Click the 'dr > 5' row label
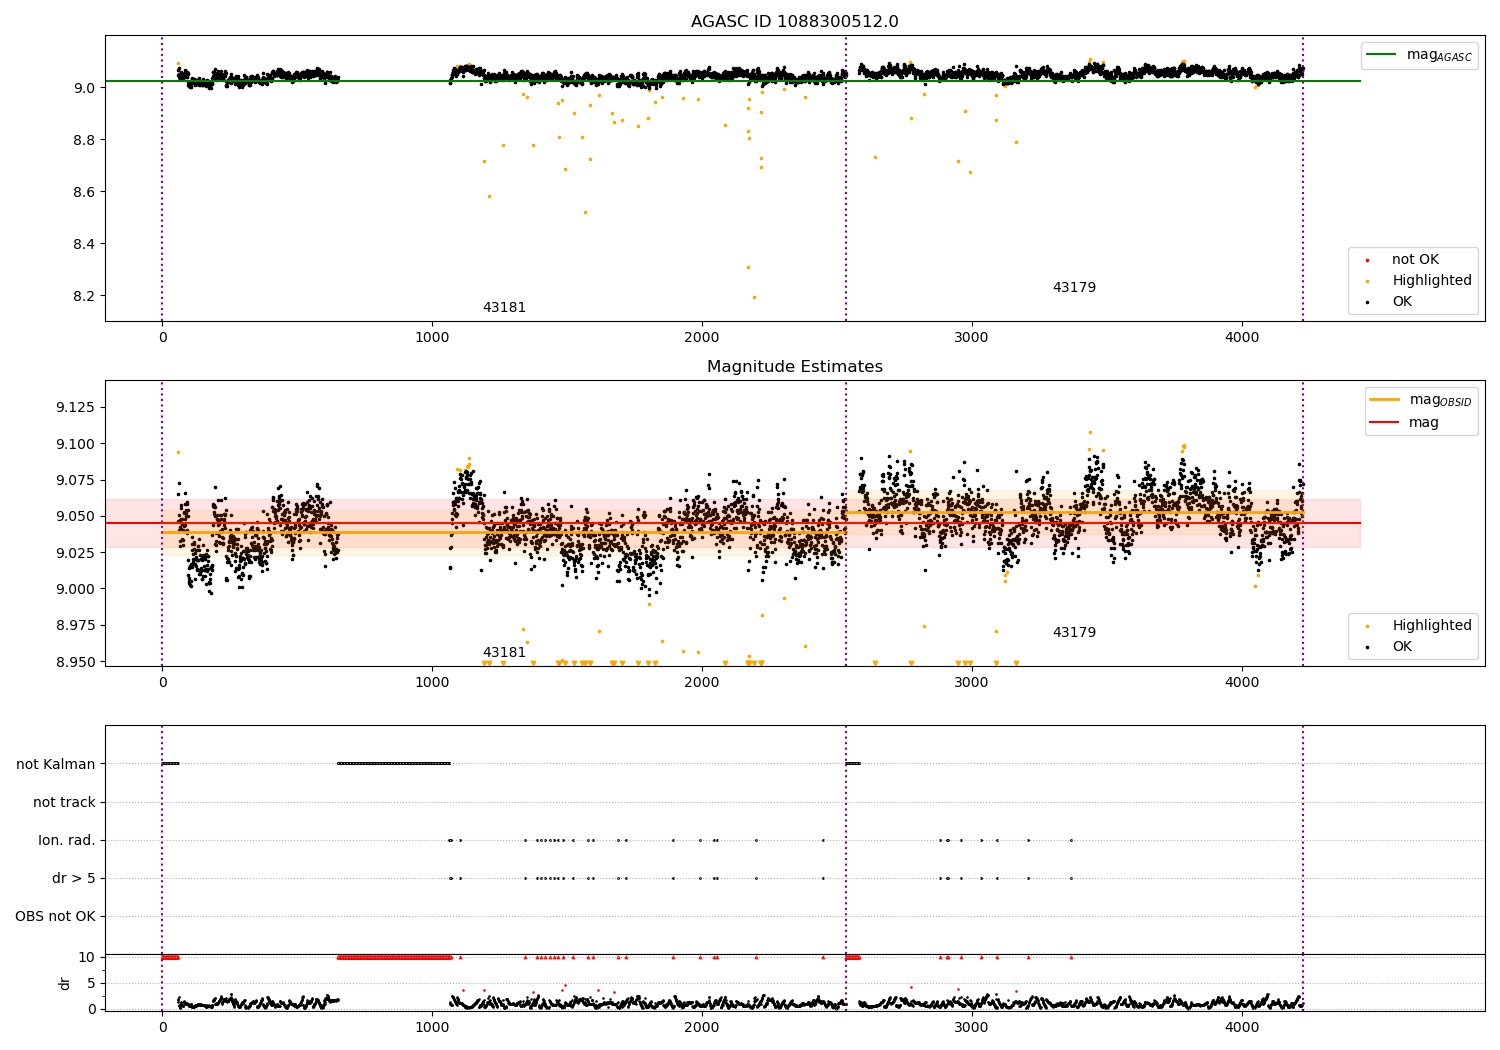The width and height of the screenshot is (1500, 1050). [x=74, y=879]
